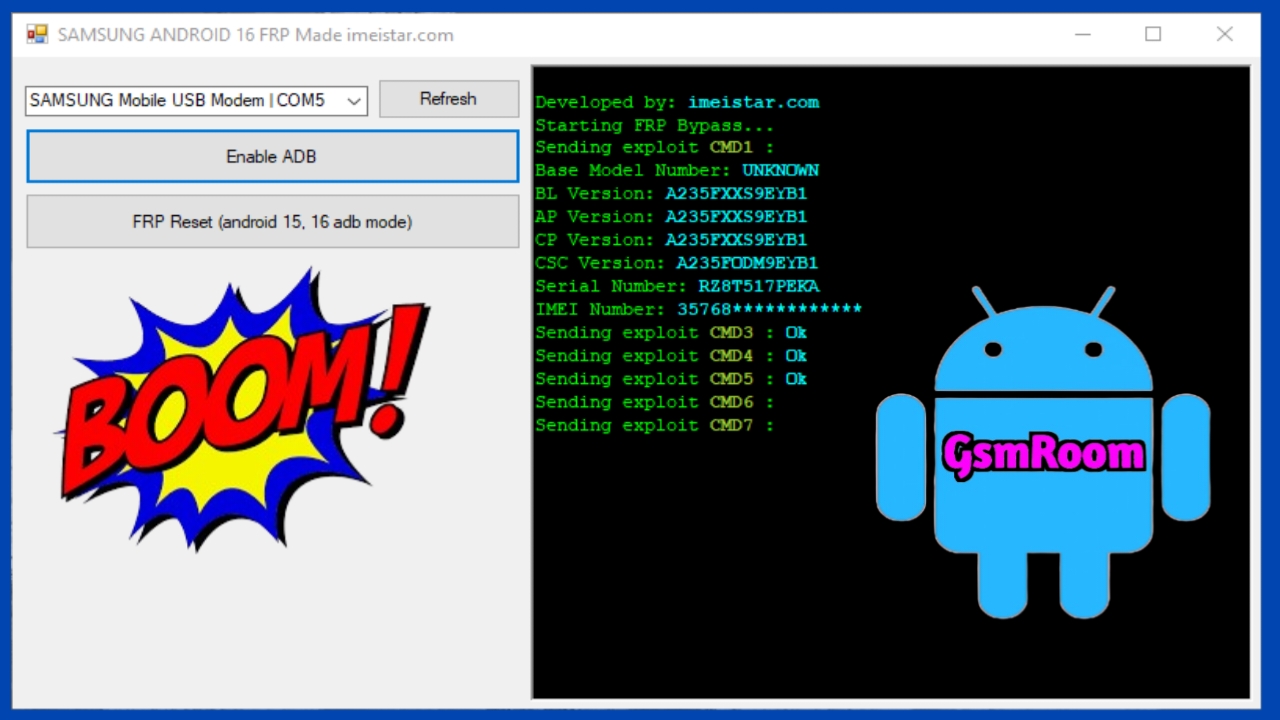1280x720 pixels.
Task: Click the window title text in the title bar
Action: point(255,35)
